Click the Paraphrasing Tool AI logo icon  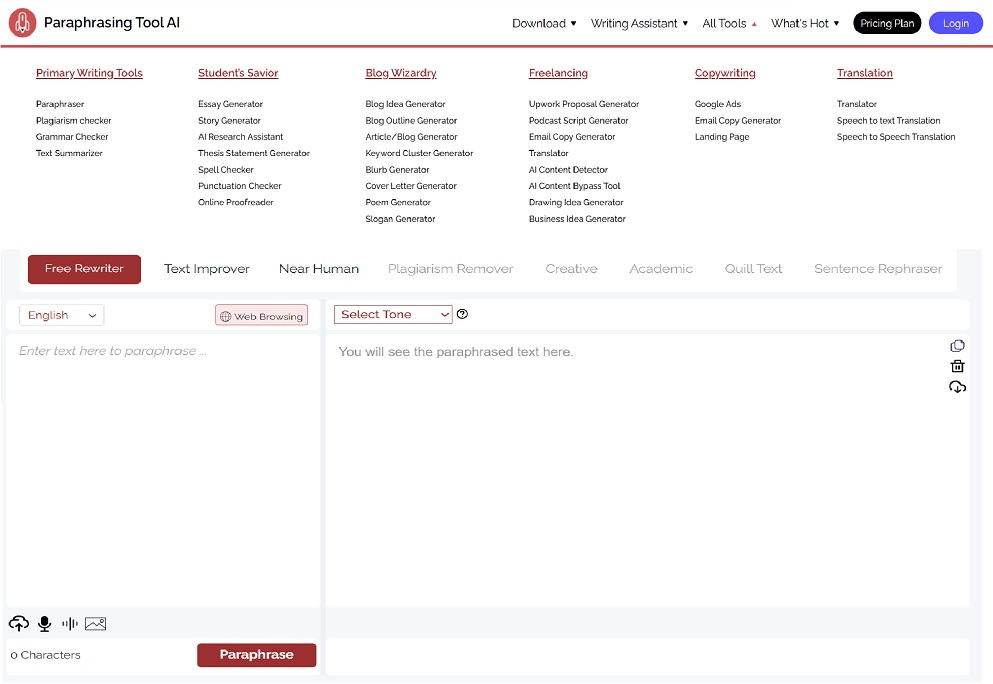22,23
